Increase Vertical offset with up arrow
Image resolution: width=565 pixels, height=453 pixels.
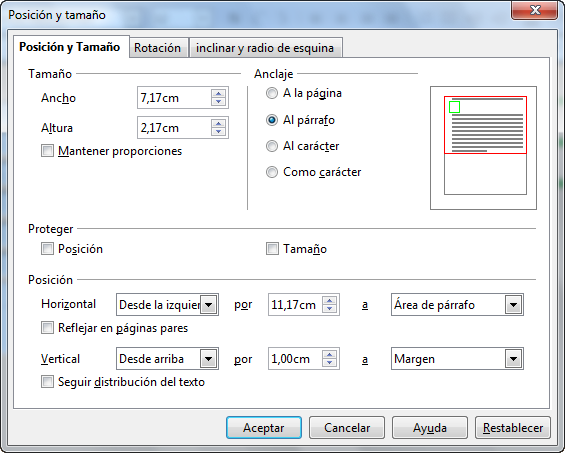(x=329, y=355)
